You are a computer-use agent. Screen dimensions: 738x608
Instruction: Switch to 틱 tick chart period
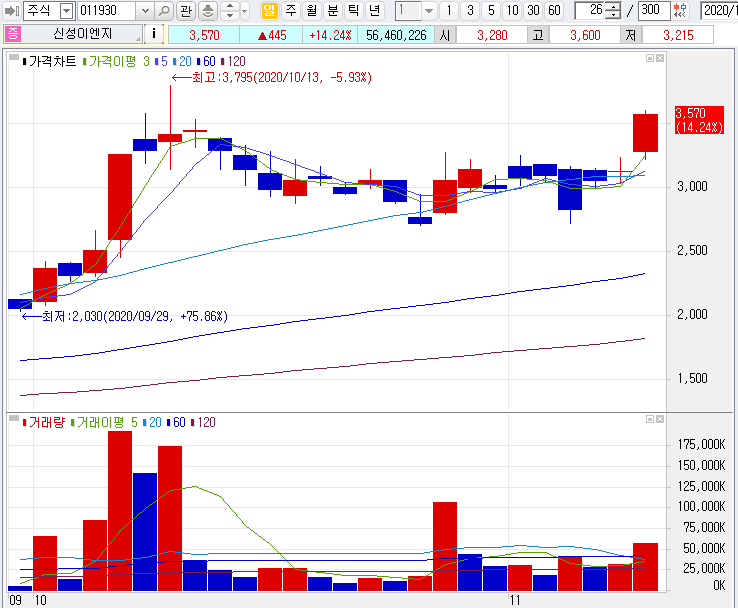click(353, 10)
